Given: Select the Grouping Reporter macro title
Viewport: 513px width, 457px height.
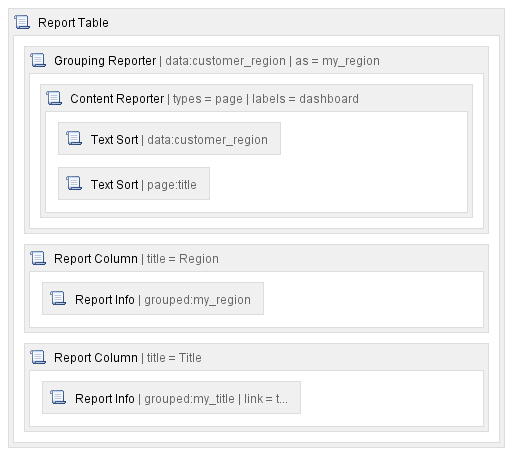Looking at the screenshot, I should [x=105, y=61].
